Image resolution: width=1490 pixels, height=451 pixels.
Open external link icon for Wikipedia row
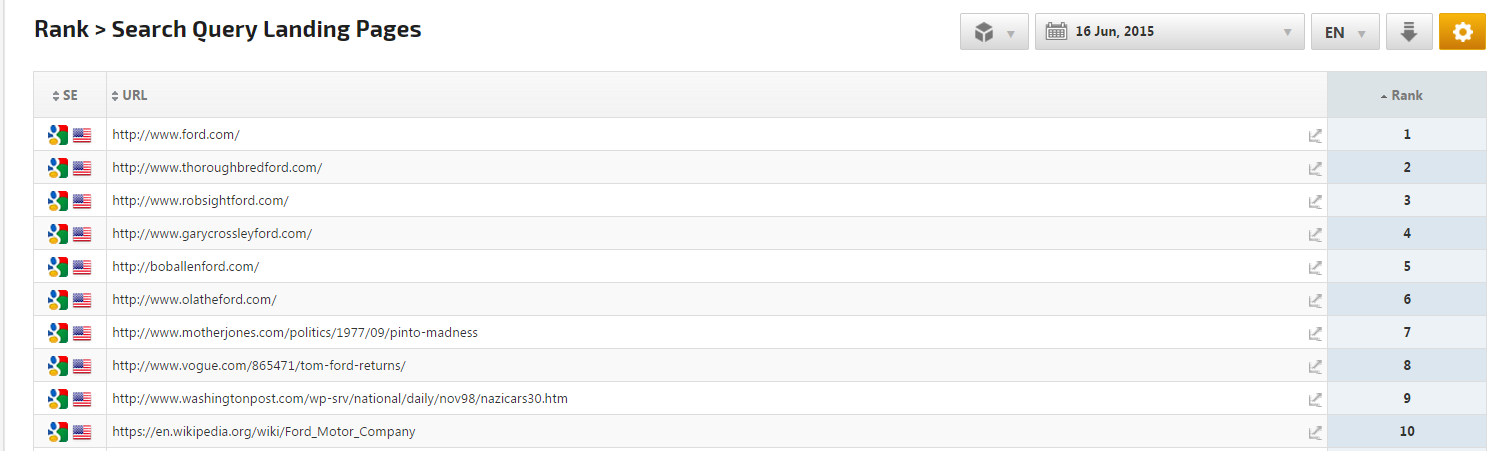click(x=1315, y=432)
